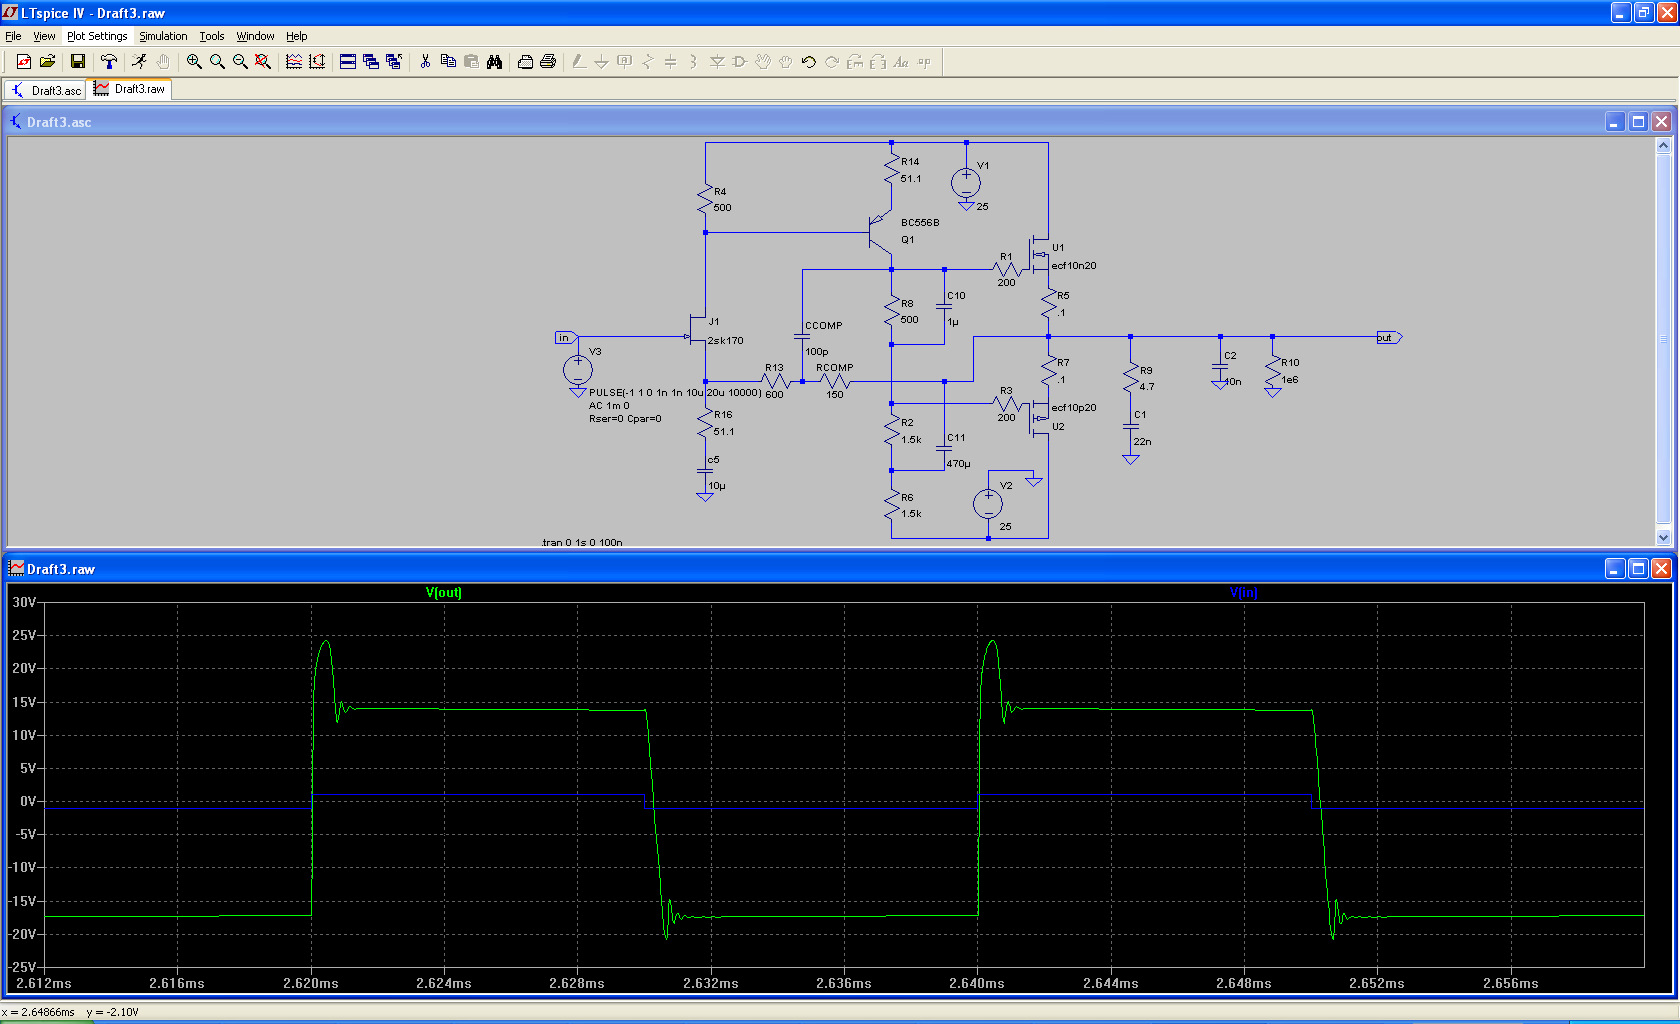The height and width of the screenshot is (1024, 1680).
Task: Select the Inductor placement tool
Action: pyautogui.click(x=694, y=62)
